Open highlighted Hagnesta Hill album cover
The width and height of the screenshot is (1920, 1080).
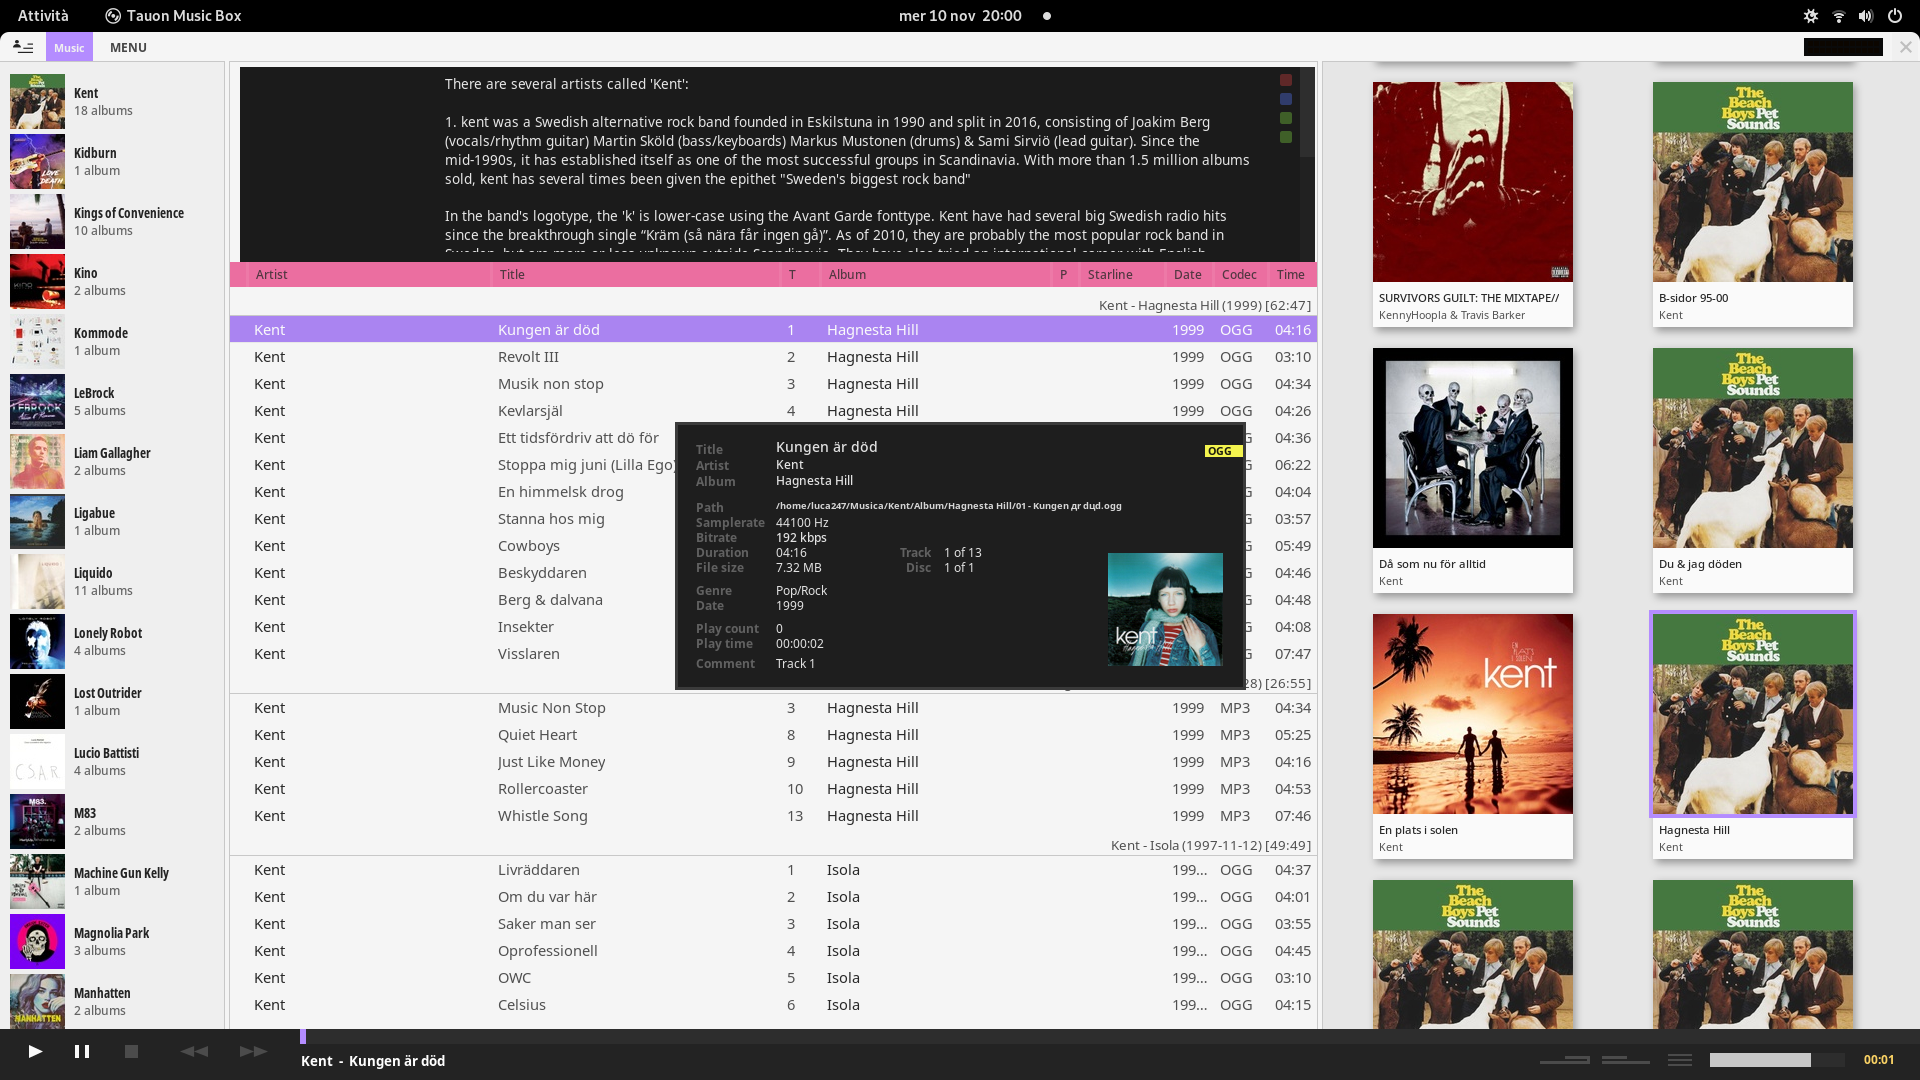[x=1753, y=714]
